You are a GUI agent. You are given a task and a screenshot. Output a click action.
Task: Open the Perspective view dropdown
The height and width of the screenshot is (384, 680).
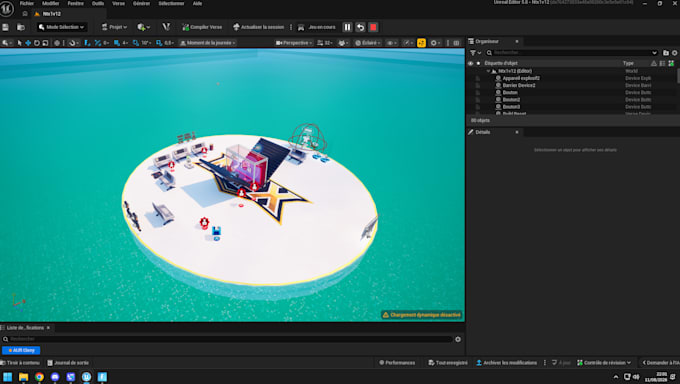click(294, 43)
